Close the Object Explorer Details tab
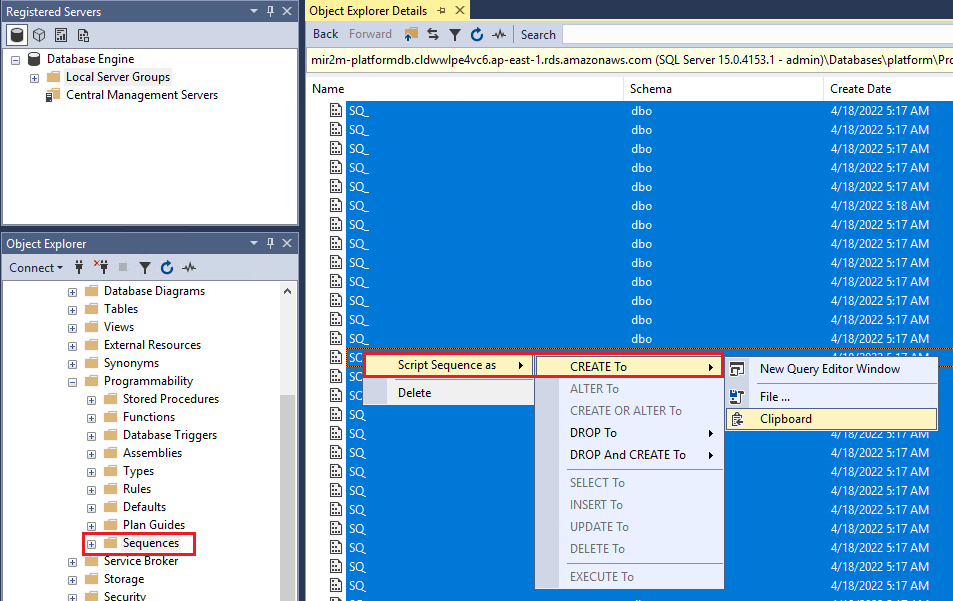953x601 pixels. (x=460, y=10)
